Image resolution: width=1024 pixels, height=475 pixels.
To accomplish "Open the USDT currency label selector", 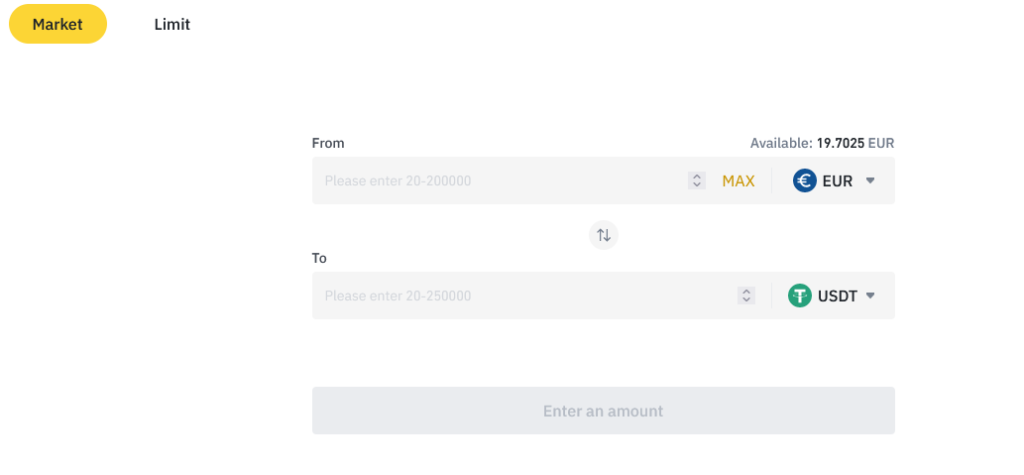I will point(839,296).
